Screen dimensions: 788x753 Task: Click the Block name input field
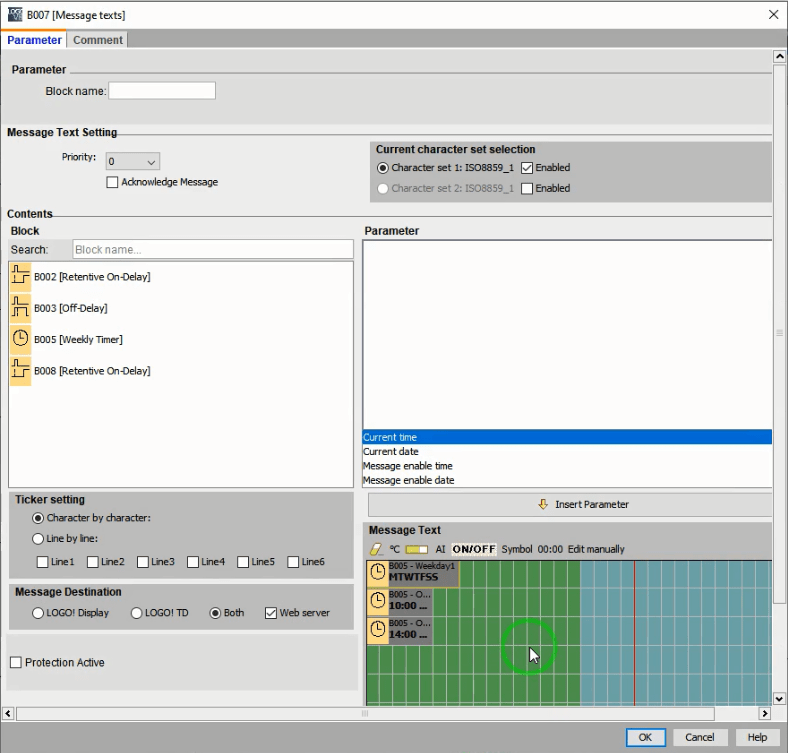tap(162, 91)
